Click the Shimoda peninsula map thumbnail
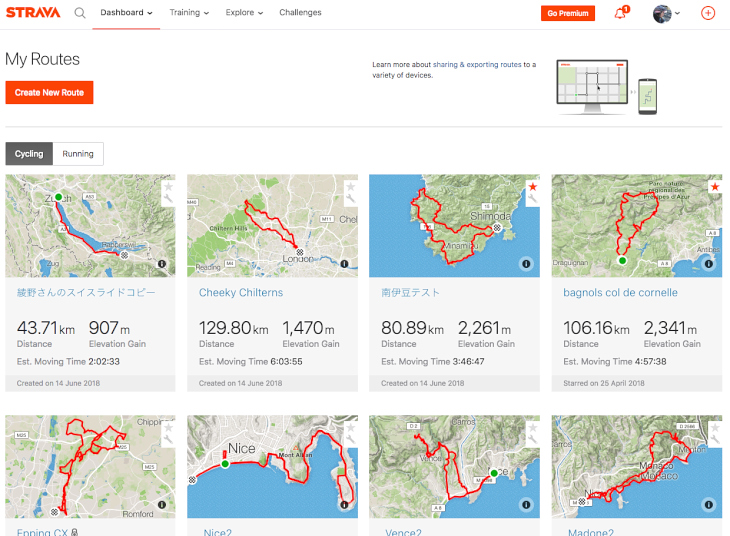The height and width of the screenshot is (536, 730). point(454,226)
